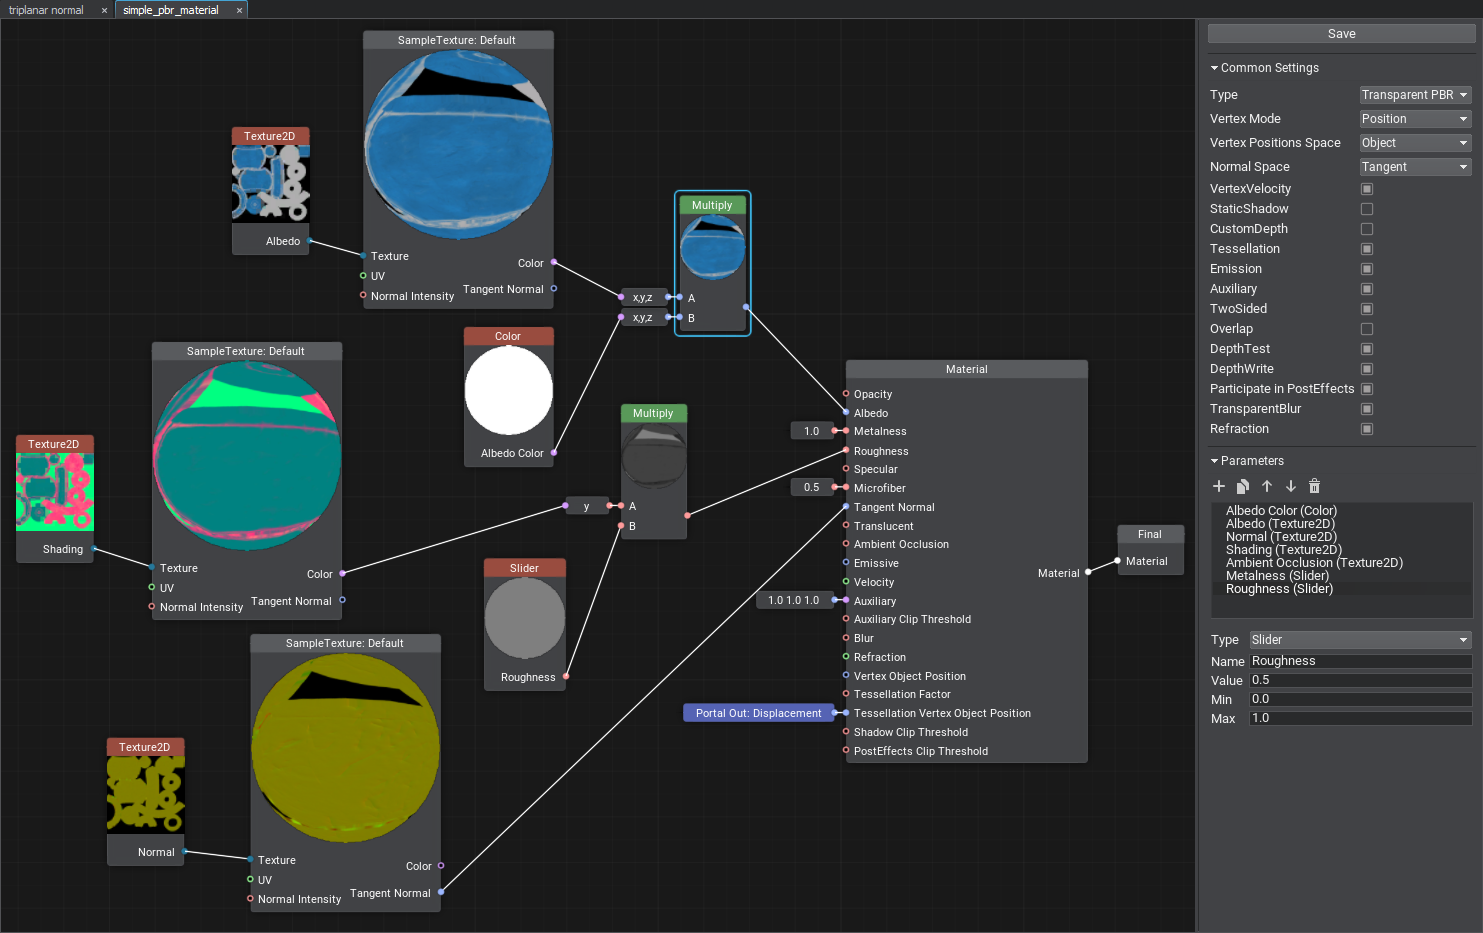Open the Transparent PBR type dropdown
The height and width of the screenshot is (933, 1483).
point(1415,95)
